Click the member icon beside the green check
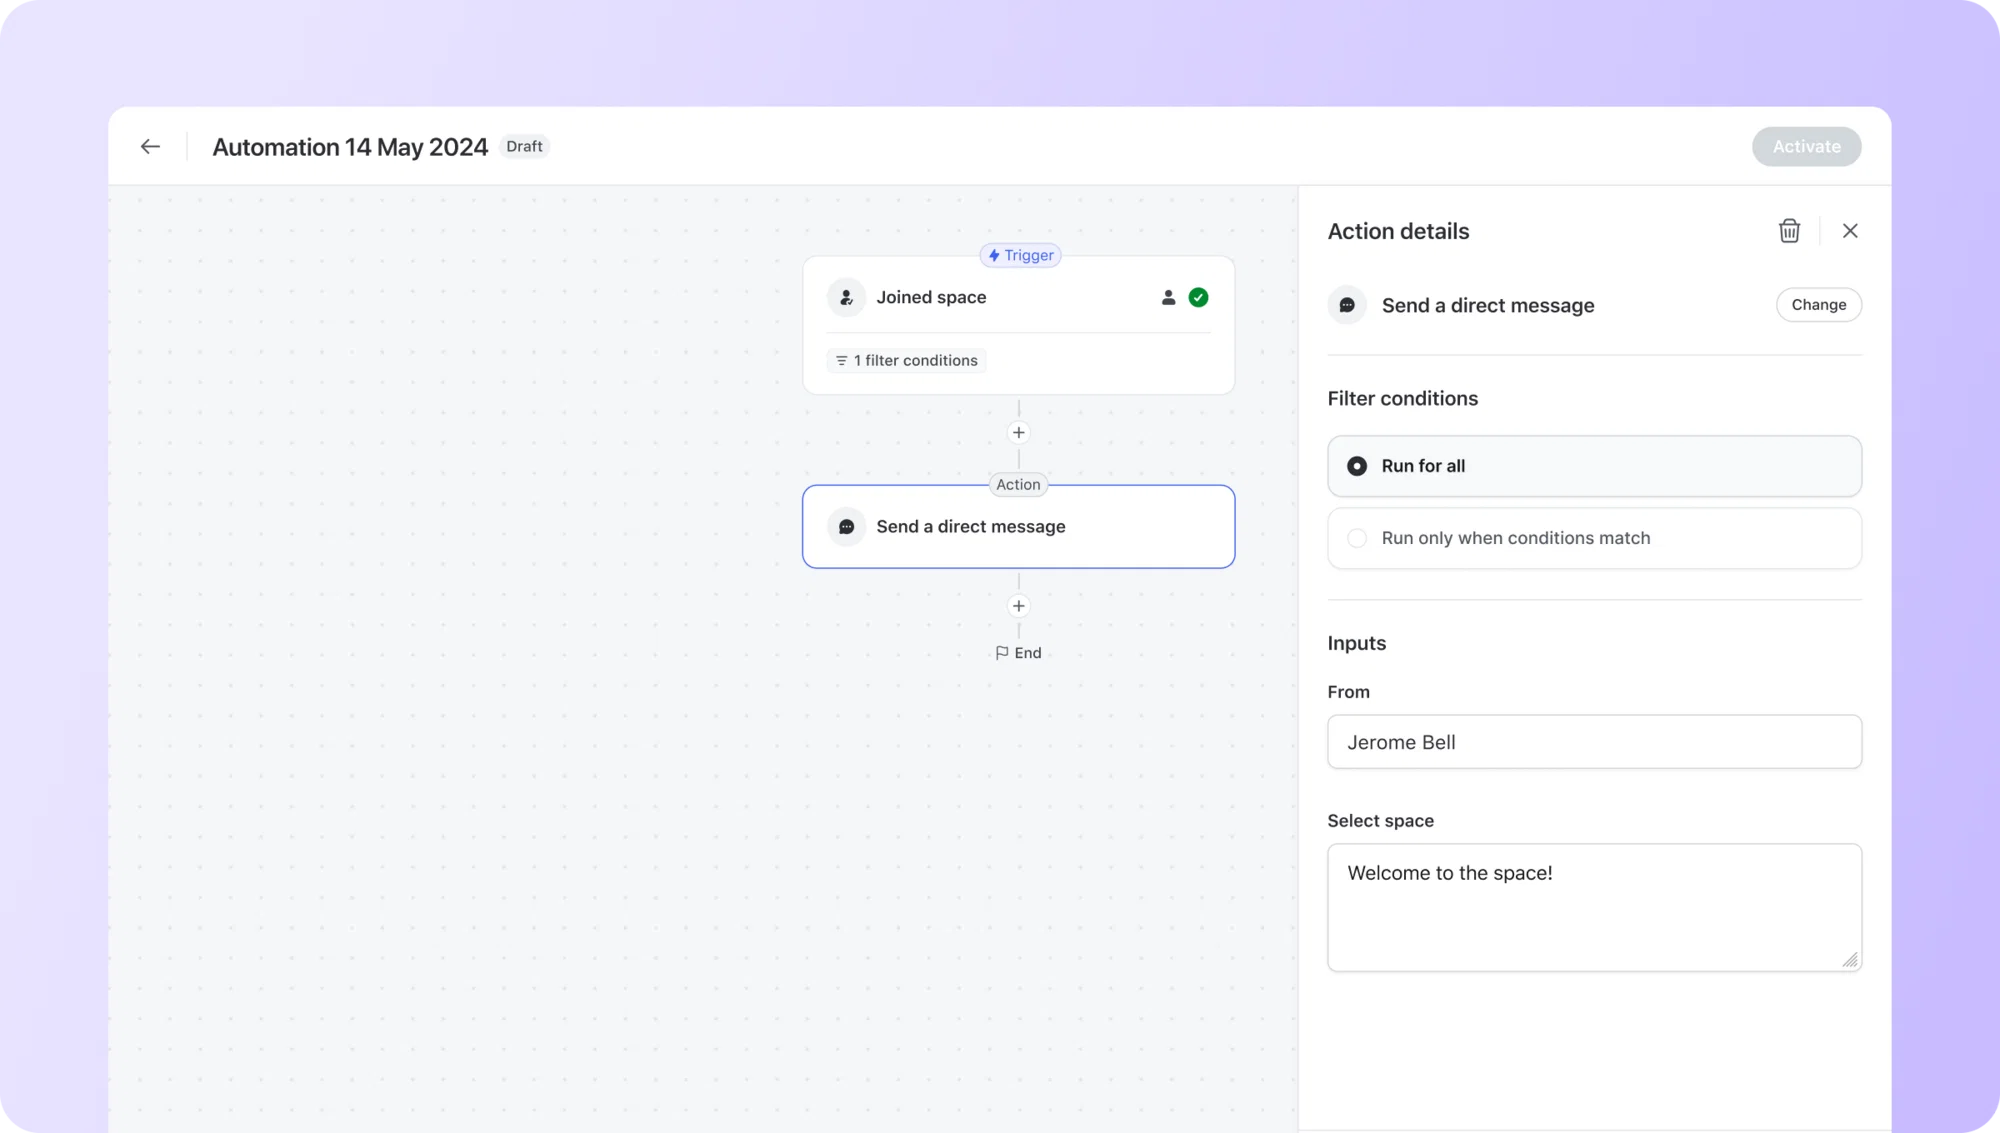This screenshot has height=1133, width=2000. coord(1168,298)
